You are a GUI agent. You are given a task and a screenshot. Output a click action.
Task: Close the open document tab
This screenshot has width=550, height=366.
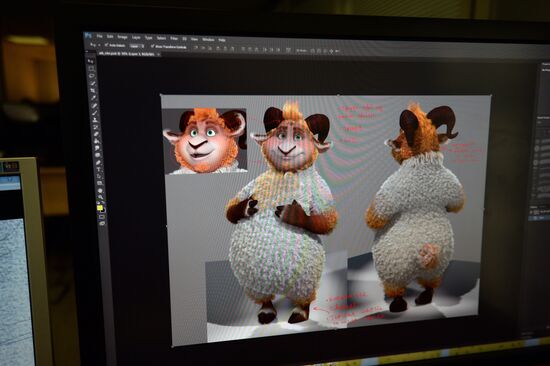(158, 54)
